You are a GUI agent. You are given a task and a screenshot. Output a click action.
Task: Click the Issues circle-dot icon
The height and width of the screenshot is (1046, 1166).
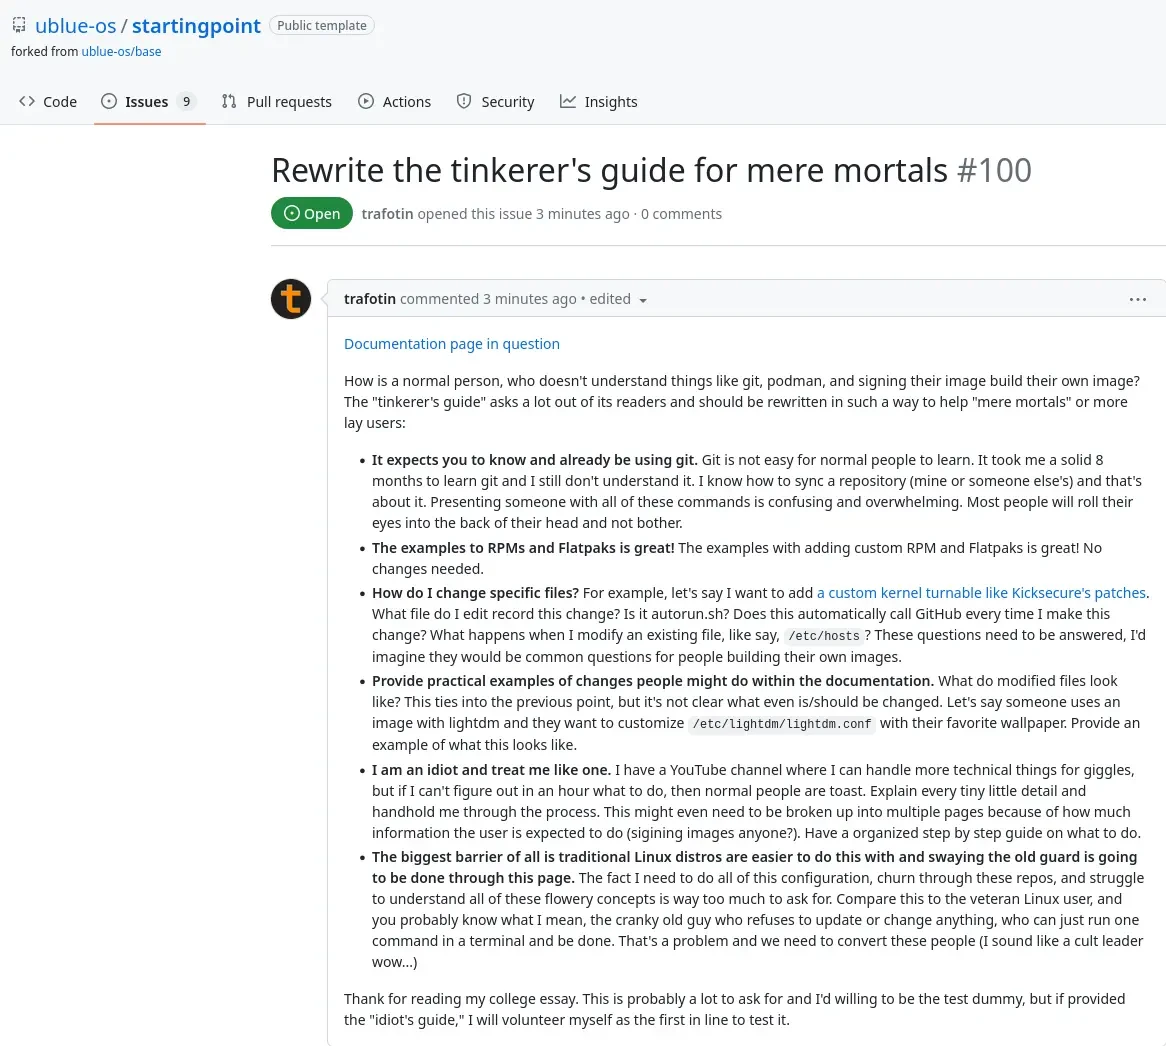click(109, 101)
